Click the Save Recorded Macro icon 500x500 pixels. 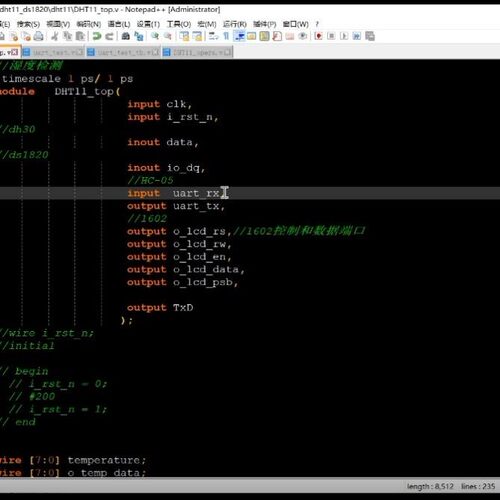[370, 36]
